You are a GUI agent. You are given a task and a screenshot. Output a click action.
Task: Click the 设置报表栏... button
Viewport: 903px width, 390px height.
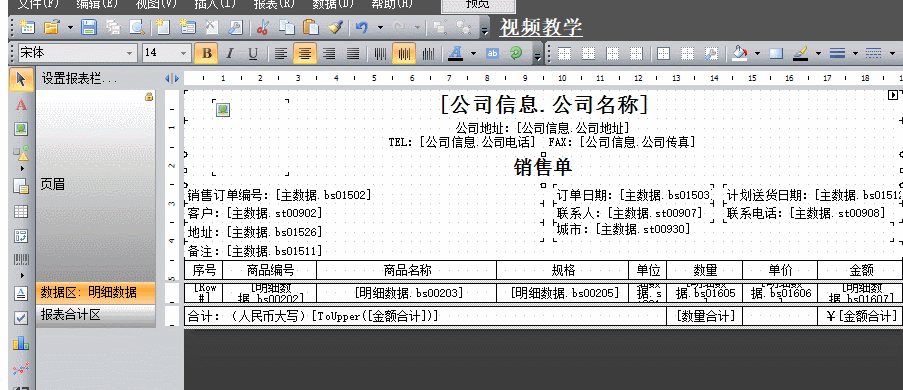pyautogui.click(x=79, y=79)
